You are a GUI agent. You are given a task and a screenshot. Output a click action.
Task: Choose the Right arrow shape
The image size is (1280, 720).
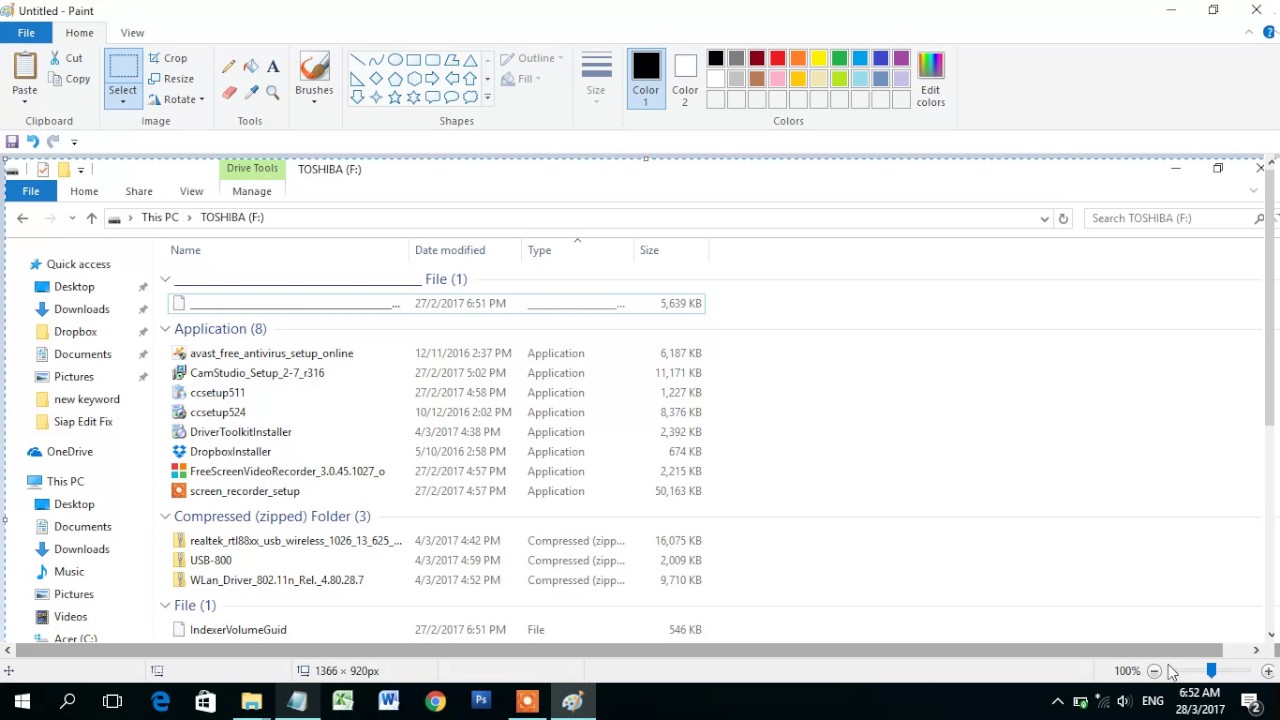point(432,78)
